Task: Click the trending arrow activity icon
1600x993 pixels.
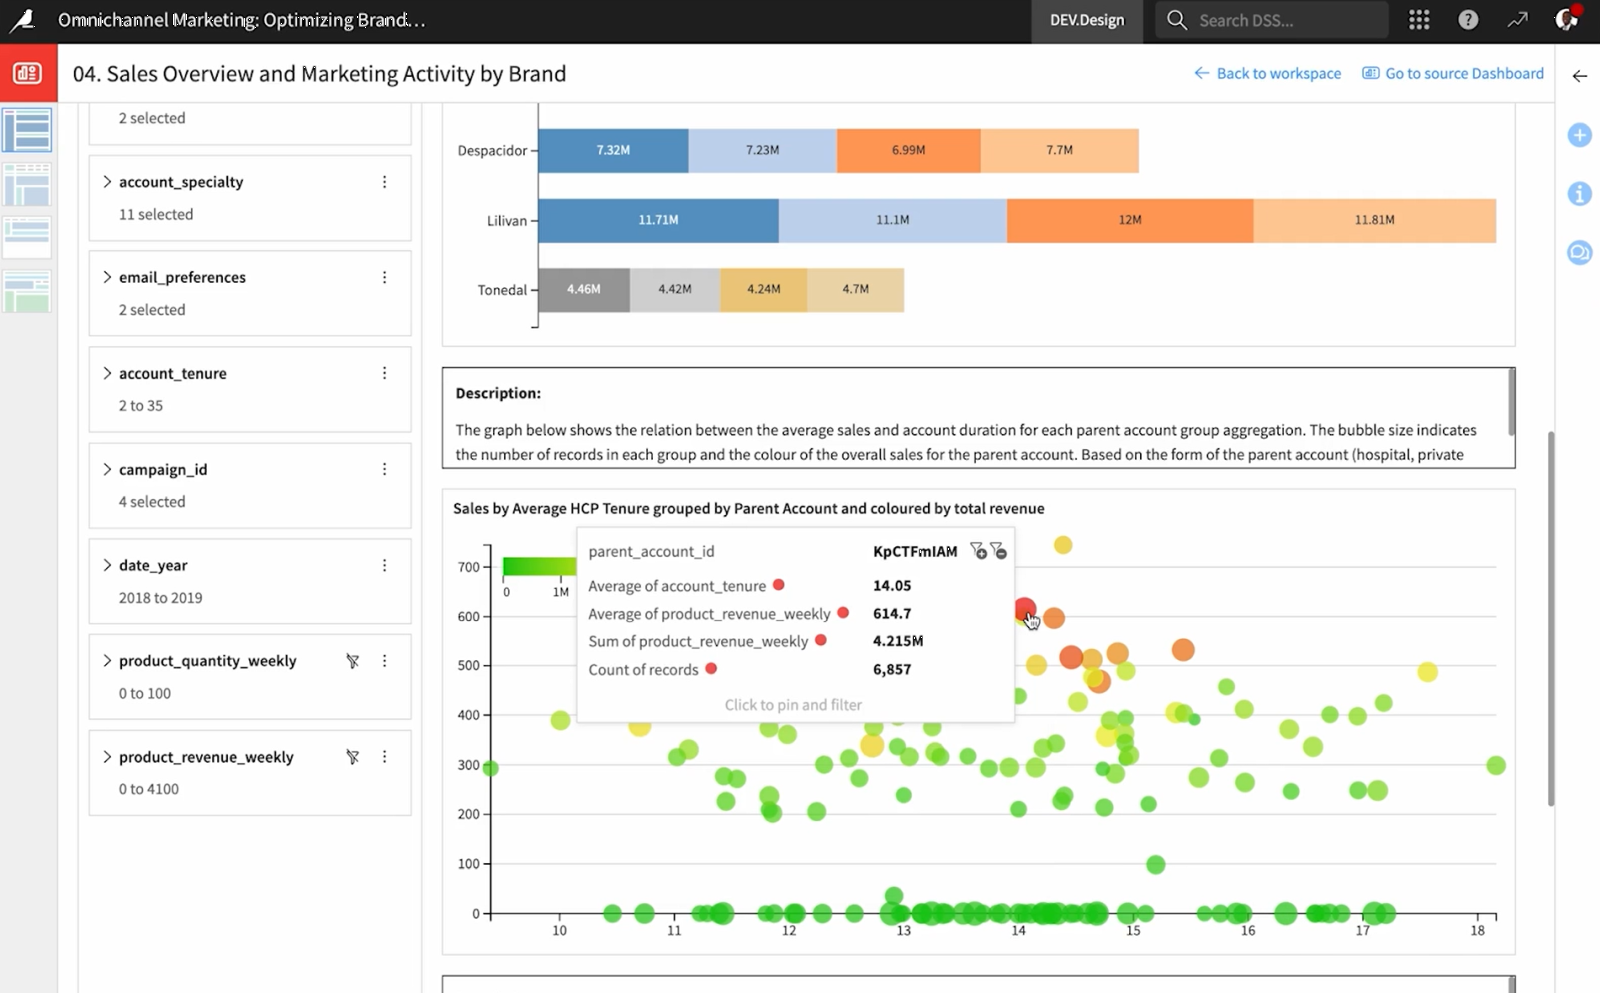Action: [x=1517, y=20]
